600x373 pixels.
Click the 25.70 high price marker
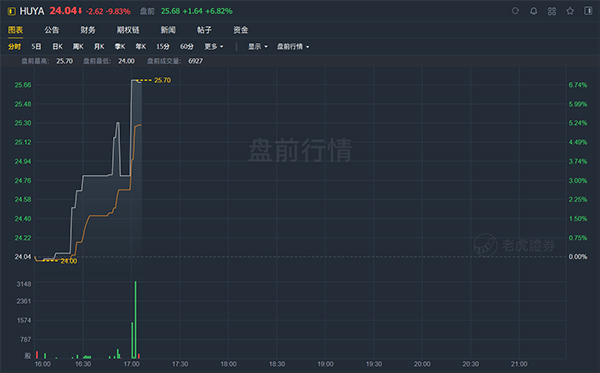pos(162,80)
